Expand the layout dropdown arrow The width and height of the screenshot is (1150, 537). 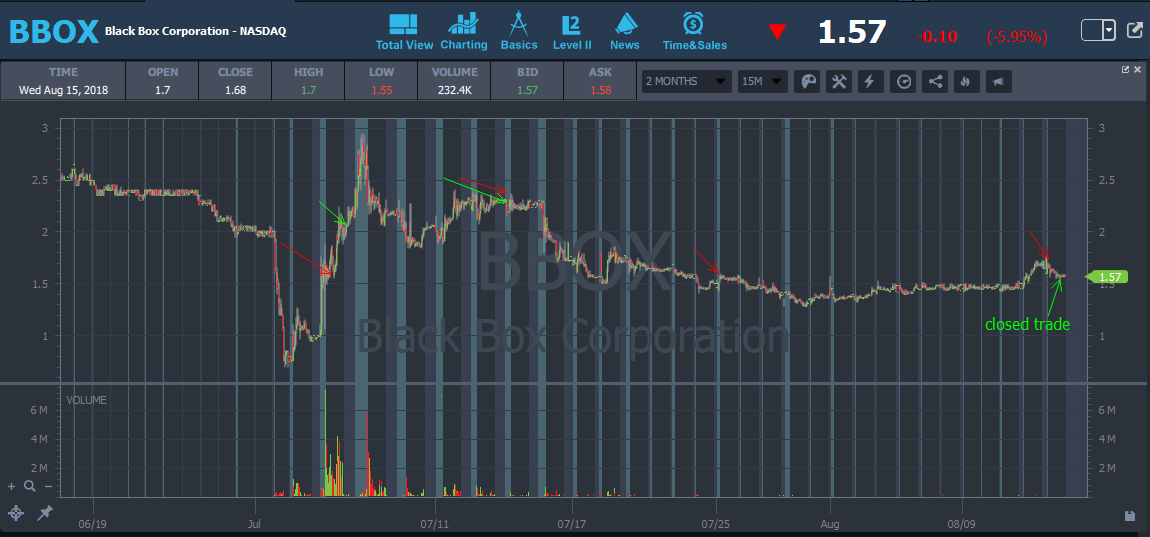point(1110,30)
